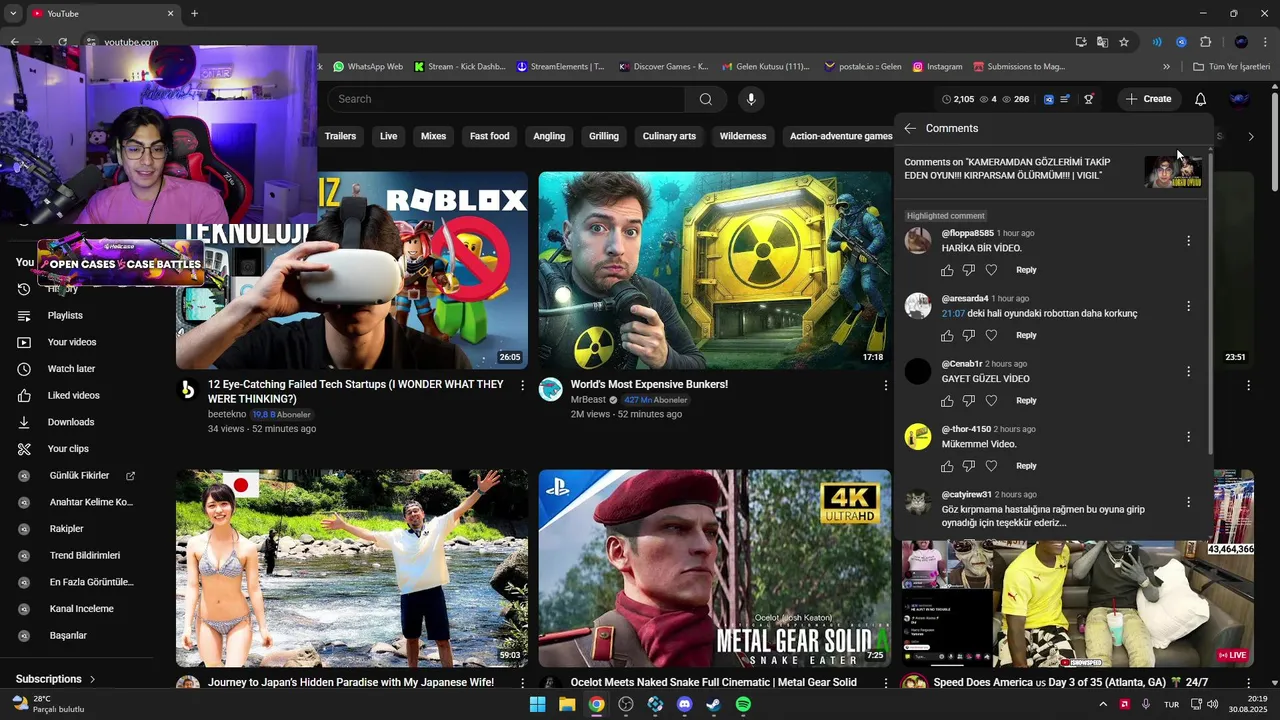Reply to @aresarda4's comment
Viewport: 1280px width, 720px height.
(1026, 335)
